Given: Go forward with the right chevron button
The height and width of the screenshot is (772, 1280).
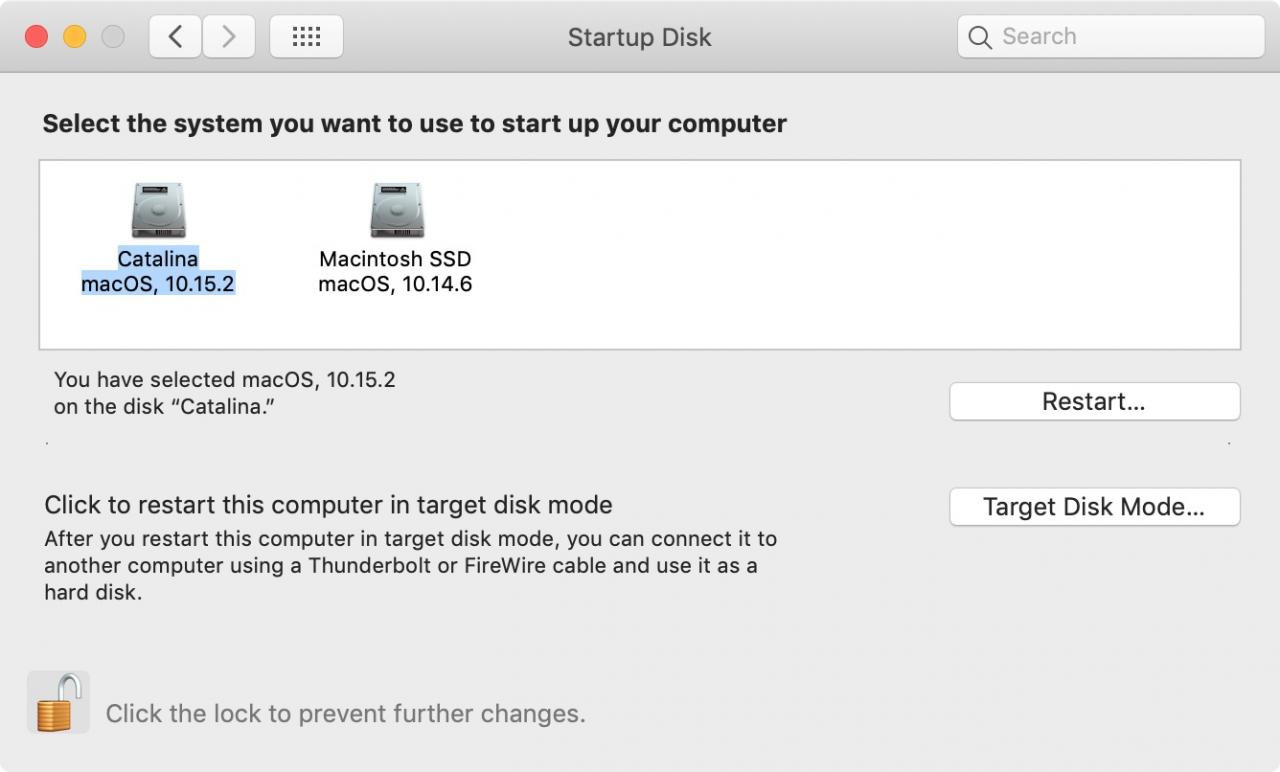Looking at the screenshot, I should coord(228,37).
